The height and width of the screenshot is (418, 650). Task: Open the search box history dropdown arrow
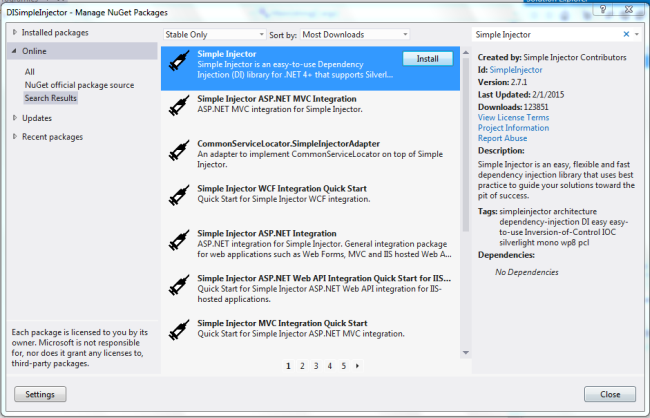point(637,34)
